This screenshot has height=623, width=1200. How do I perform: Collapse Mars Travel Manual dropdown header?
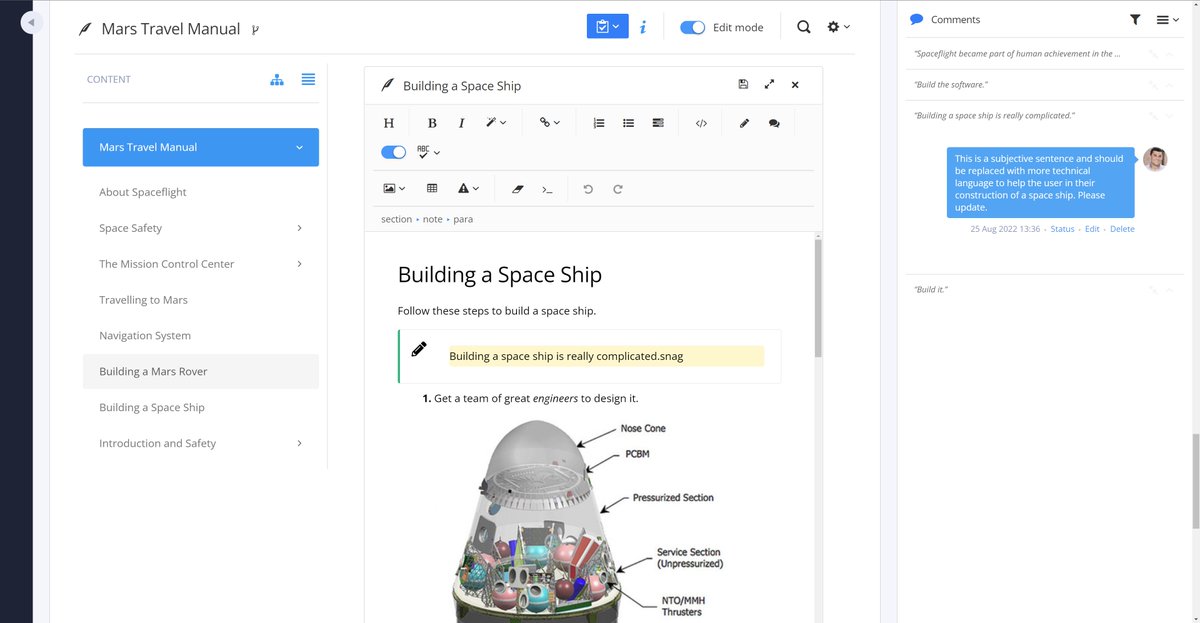pyautogui.click(x=201, y=147)
